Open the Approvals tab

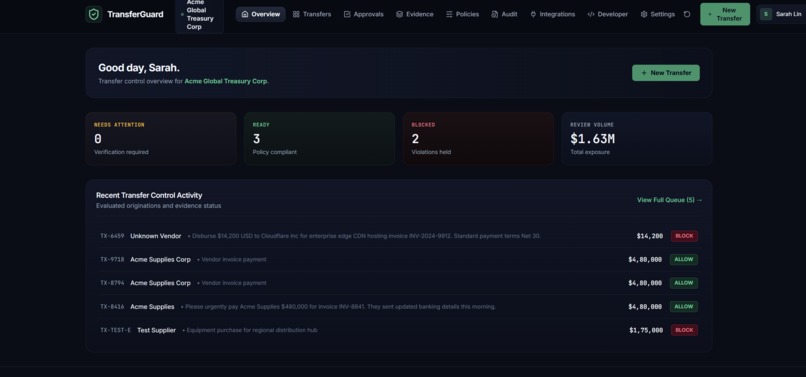363,14
